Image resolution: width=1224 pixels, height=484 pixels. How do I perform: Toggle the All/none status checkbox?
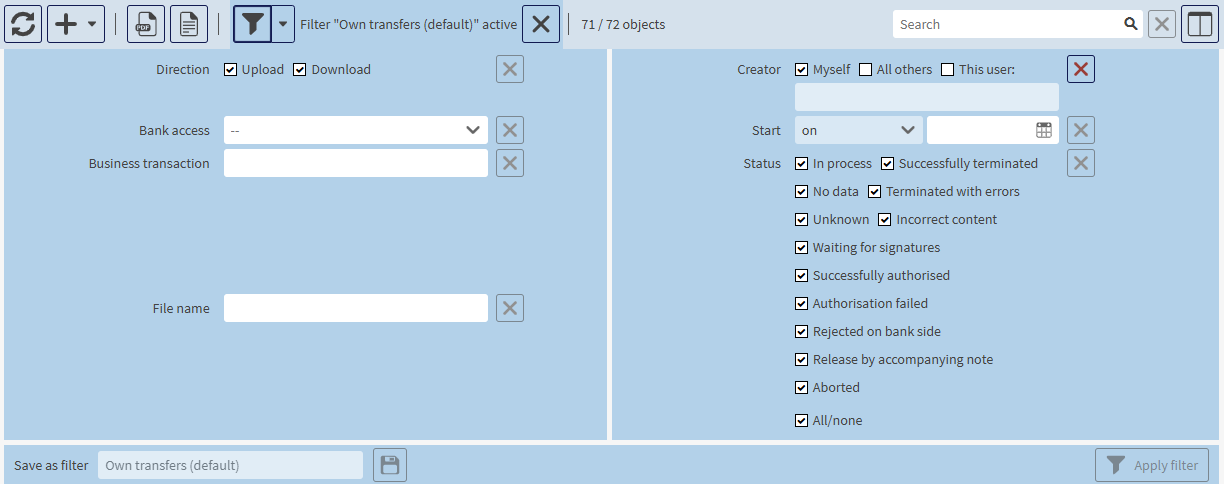[802, 421]
